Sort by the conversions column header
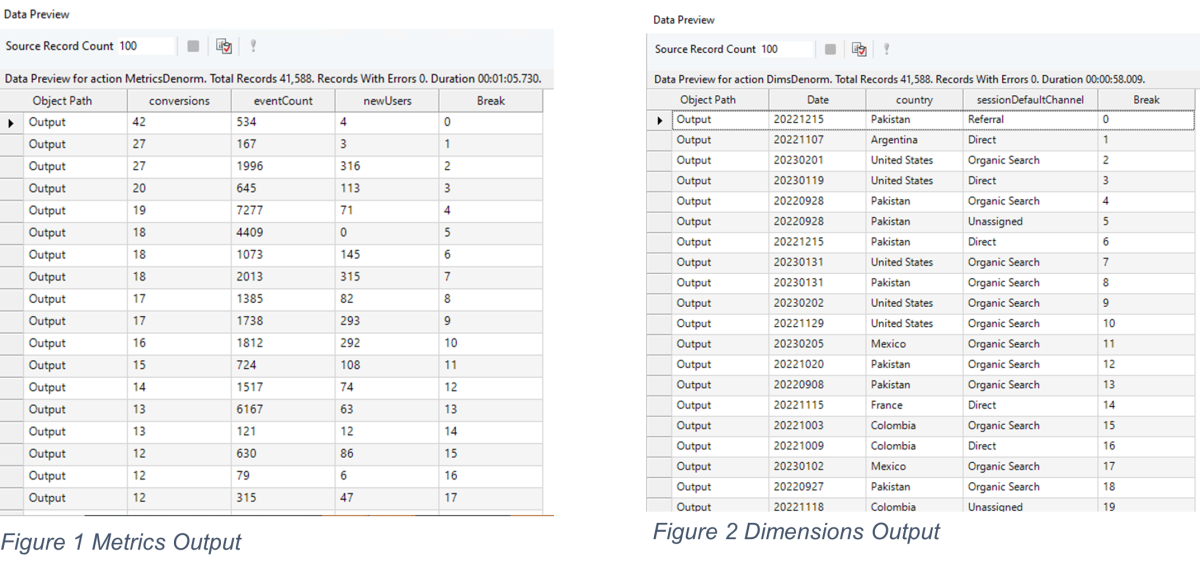1200x581 pixels. [x=179, y=100]
